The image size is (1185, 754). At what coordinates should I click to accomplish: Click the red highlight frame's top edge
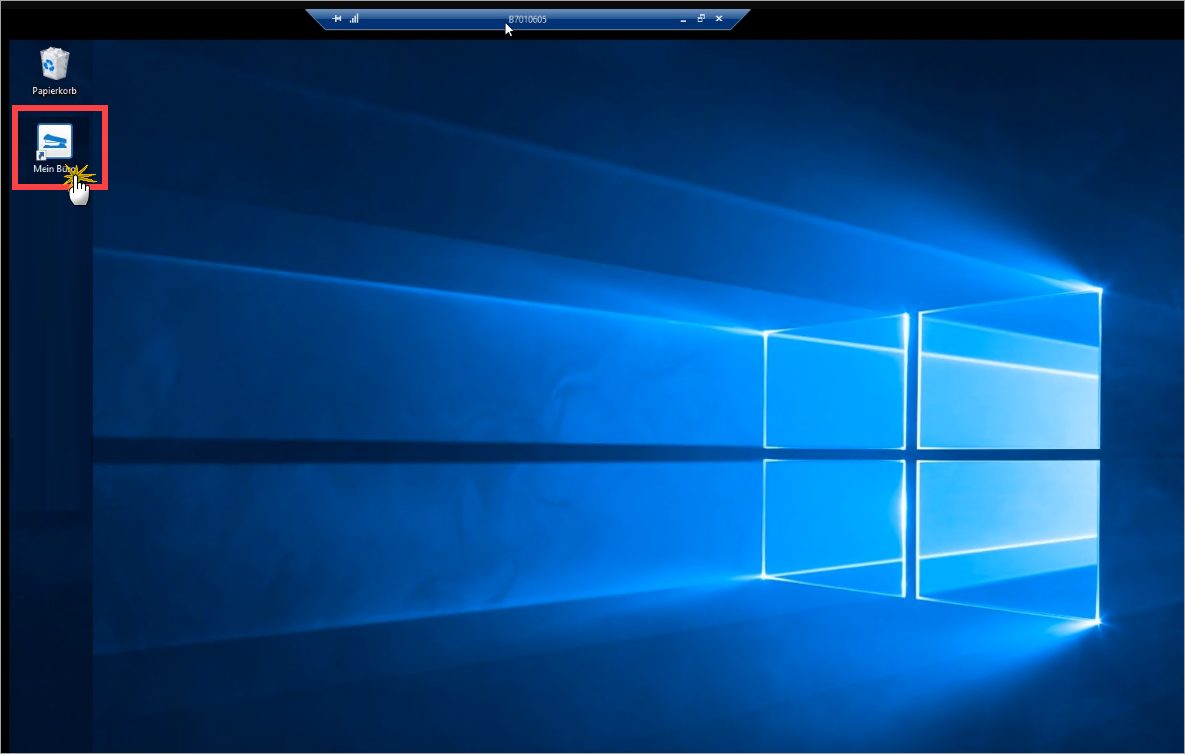click(60, 108)
